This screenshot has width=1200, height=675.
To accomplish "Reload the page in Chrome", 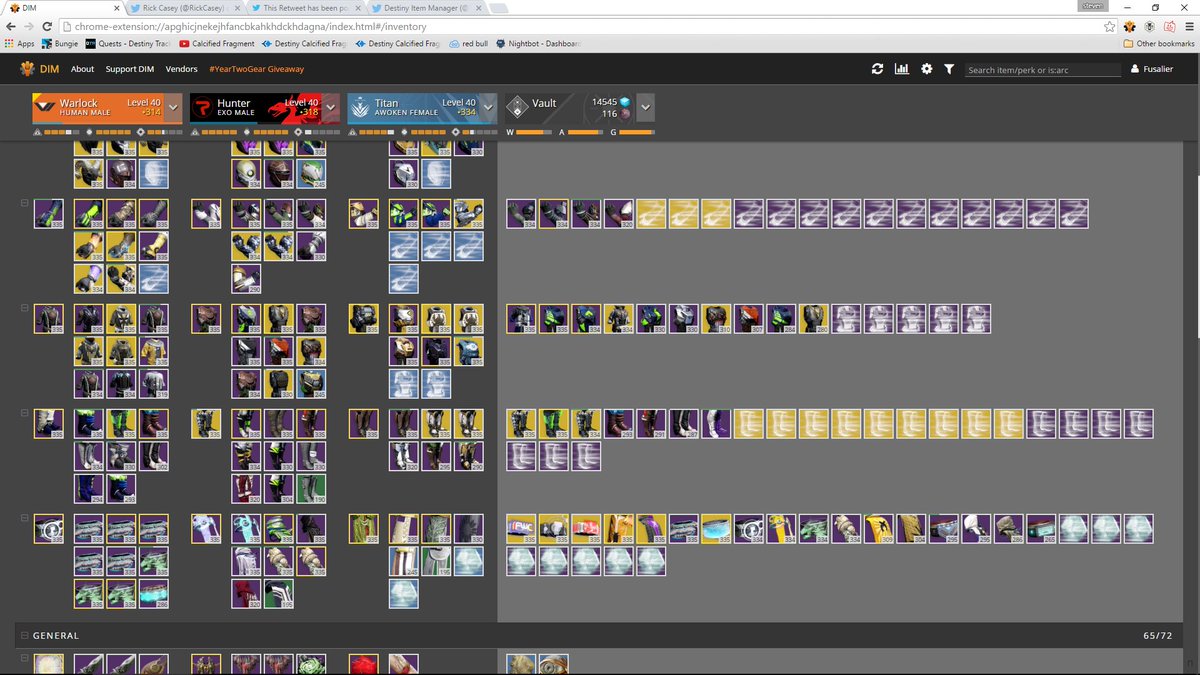I will (46, 26).
